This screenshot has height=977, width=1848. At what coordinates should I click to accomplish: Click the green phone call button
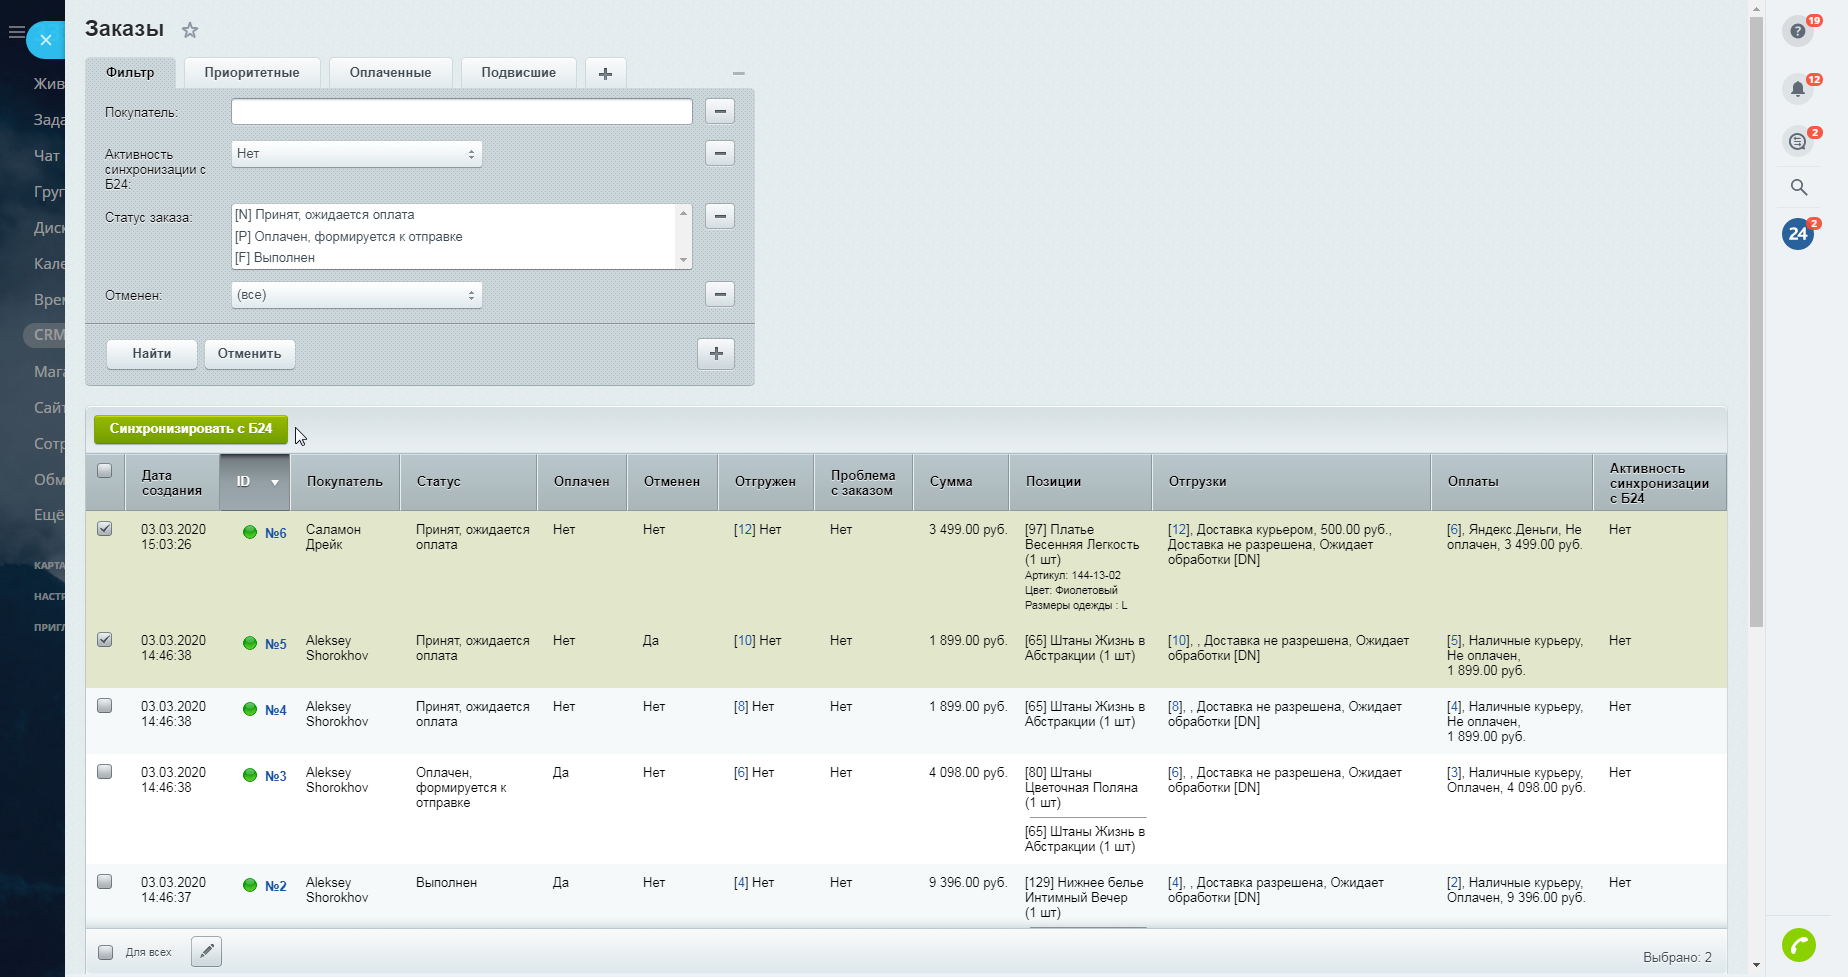tap(1798, 944)
